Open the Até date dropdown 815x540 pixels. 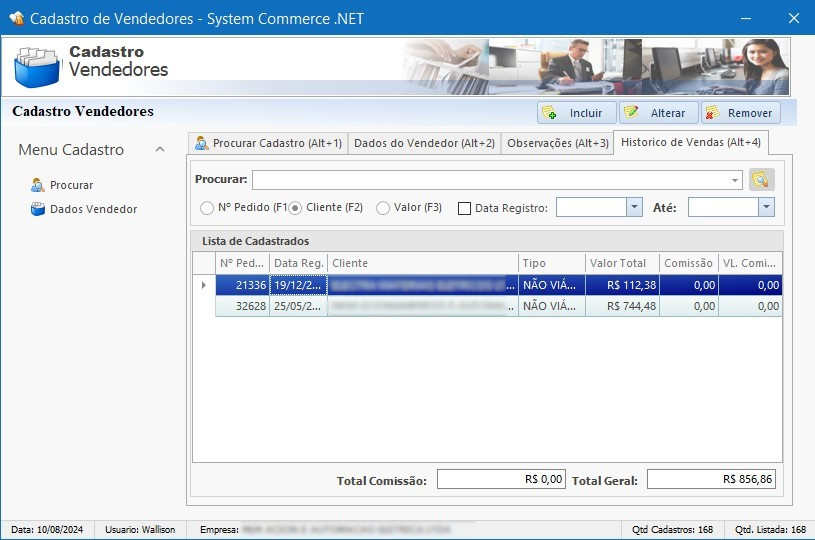(766, 207)
